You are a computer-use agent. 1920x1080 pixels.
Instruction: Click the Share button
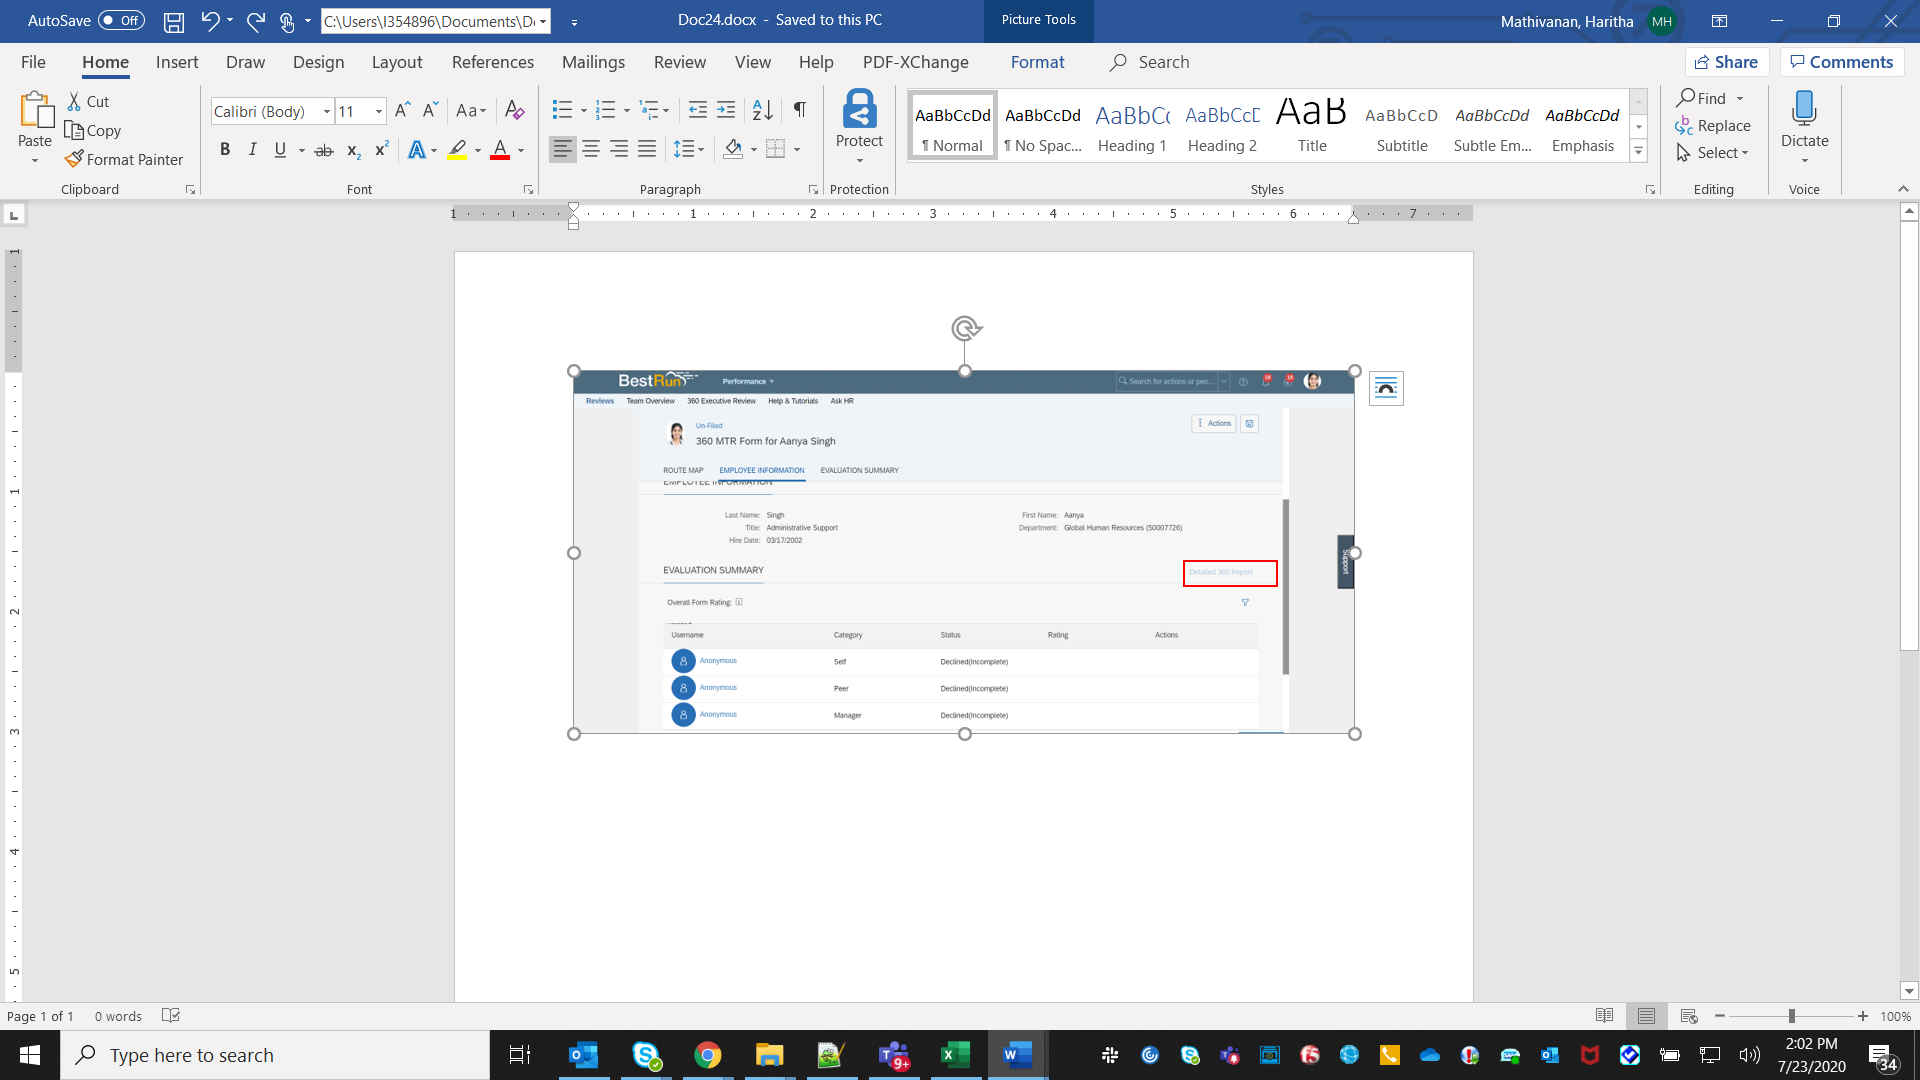click(1727, 62)
